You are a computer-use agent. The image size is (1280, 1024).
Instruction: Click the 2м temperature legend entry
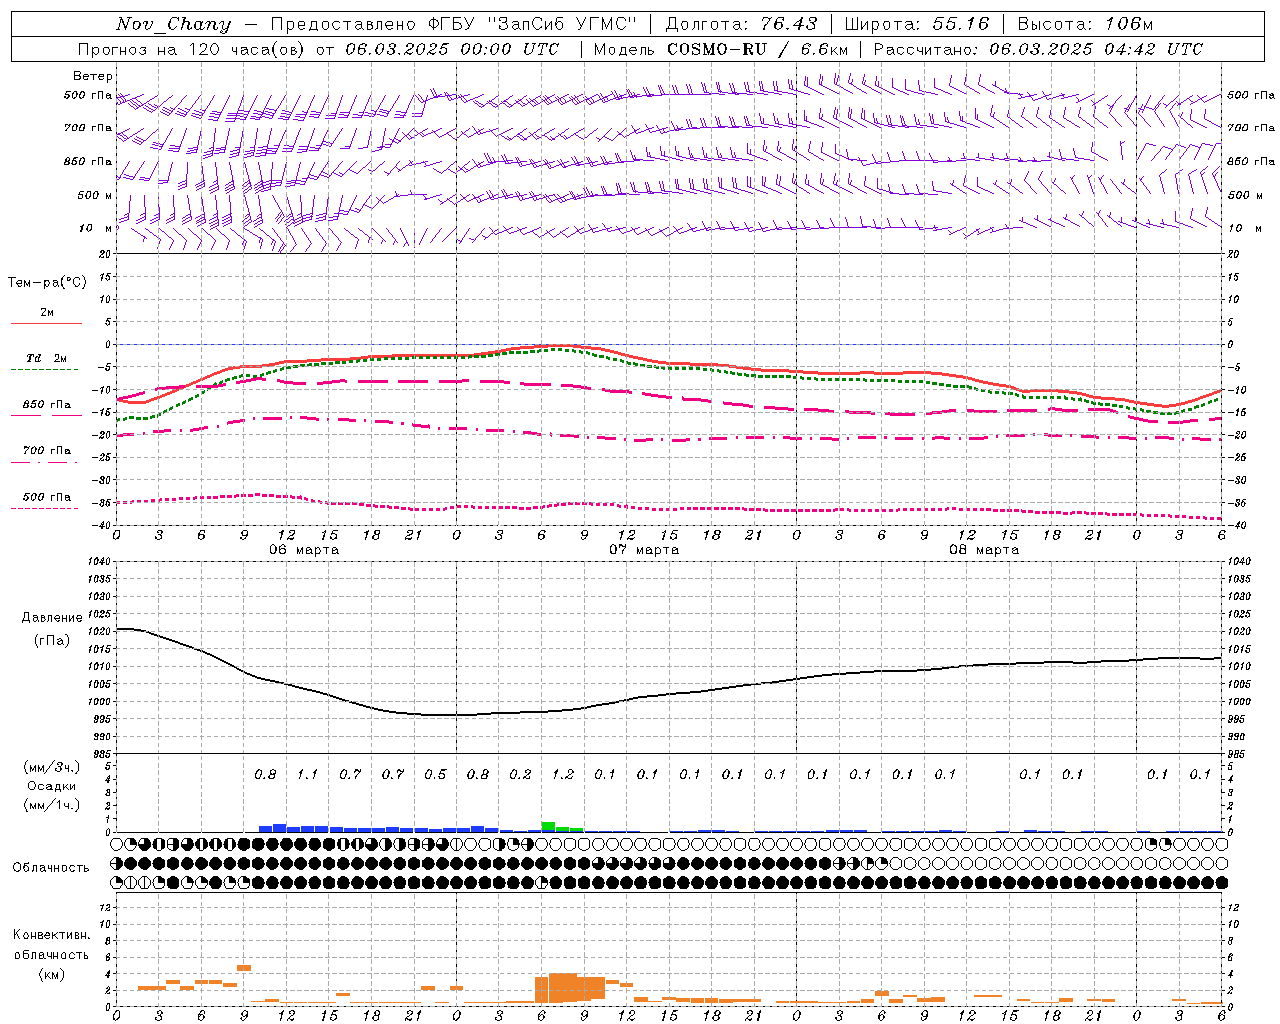[47, 313]
